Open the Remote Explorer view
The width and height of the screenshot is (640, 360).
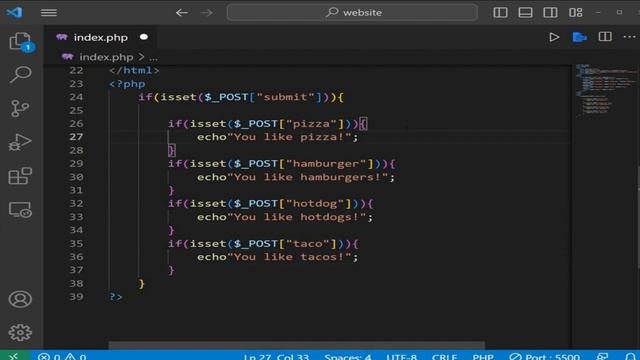point(20,210)
